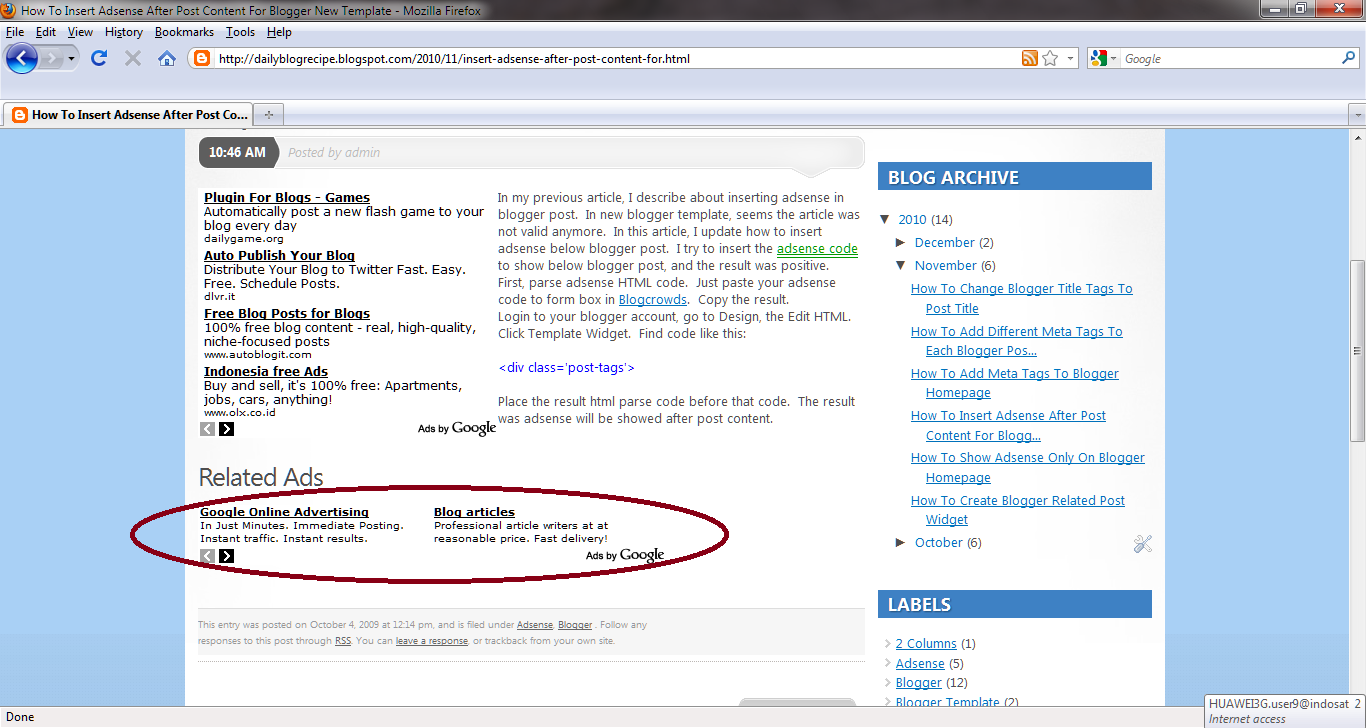Click the Home icon in the toolbar

click(166, 58)
